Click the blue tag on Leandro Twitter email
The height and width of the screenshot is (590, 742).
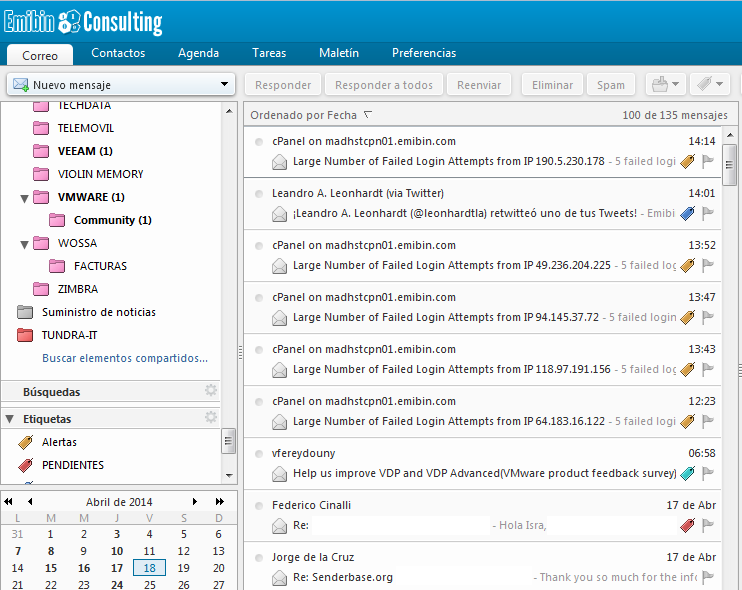point(688,214)
